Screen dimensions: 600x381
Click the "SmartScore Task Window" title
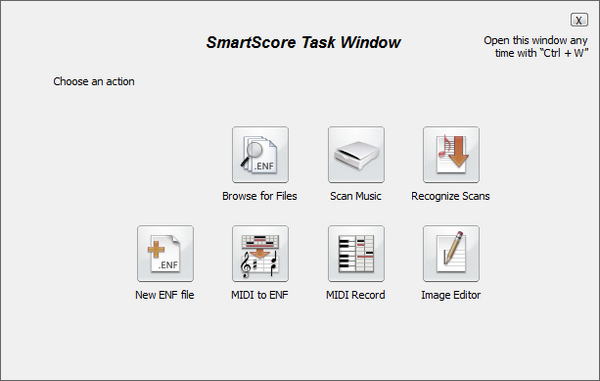pos(303,42)
